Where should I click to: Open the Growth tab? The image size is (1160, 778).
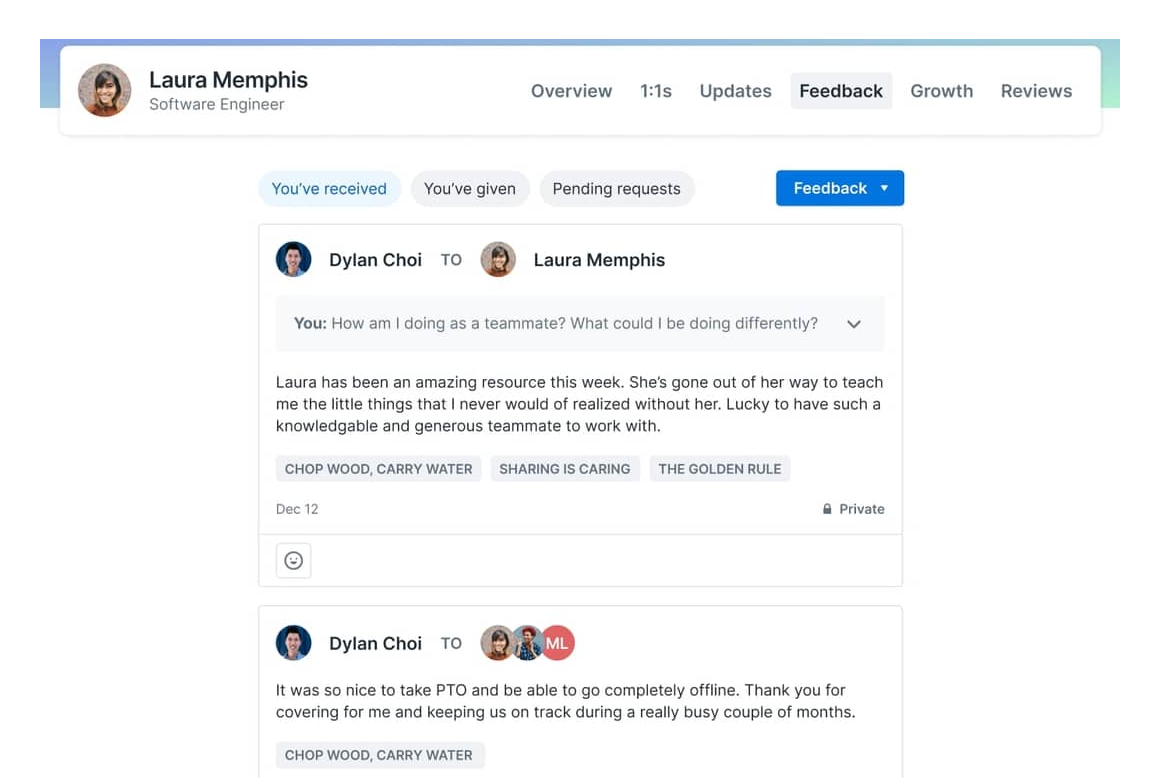point(941,91)
